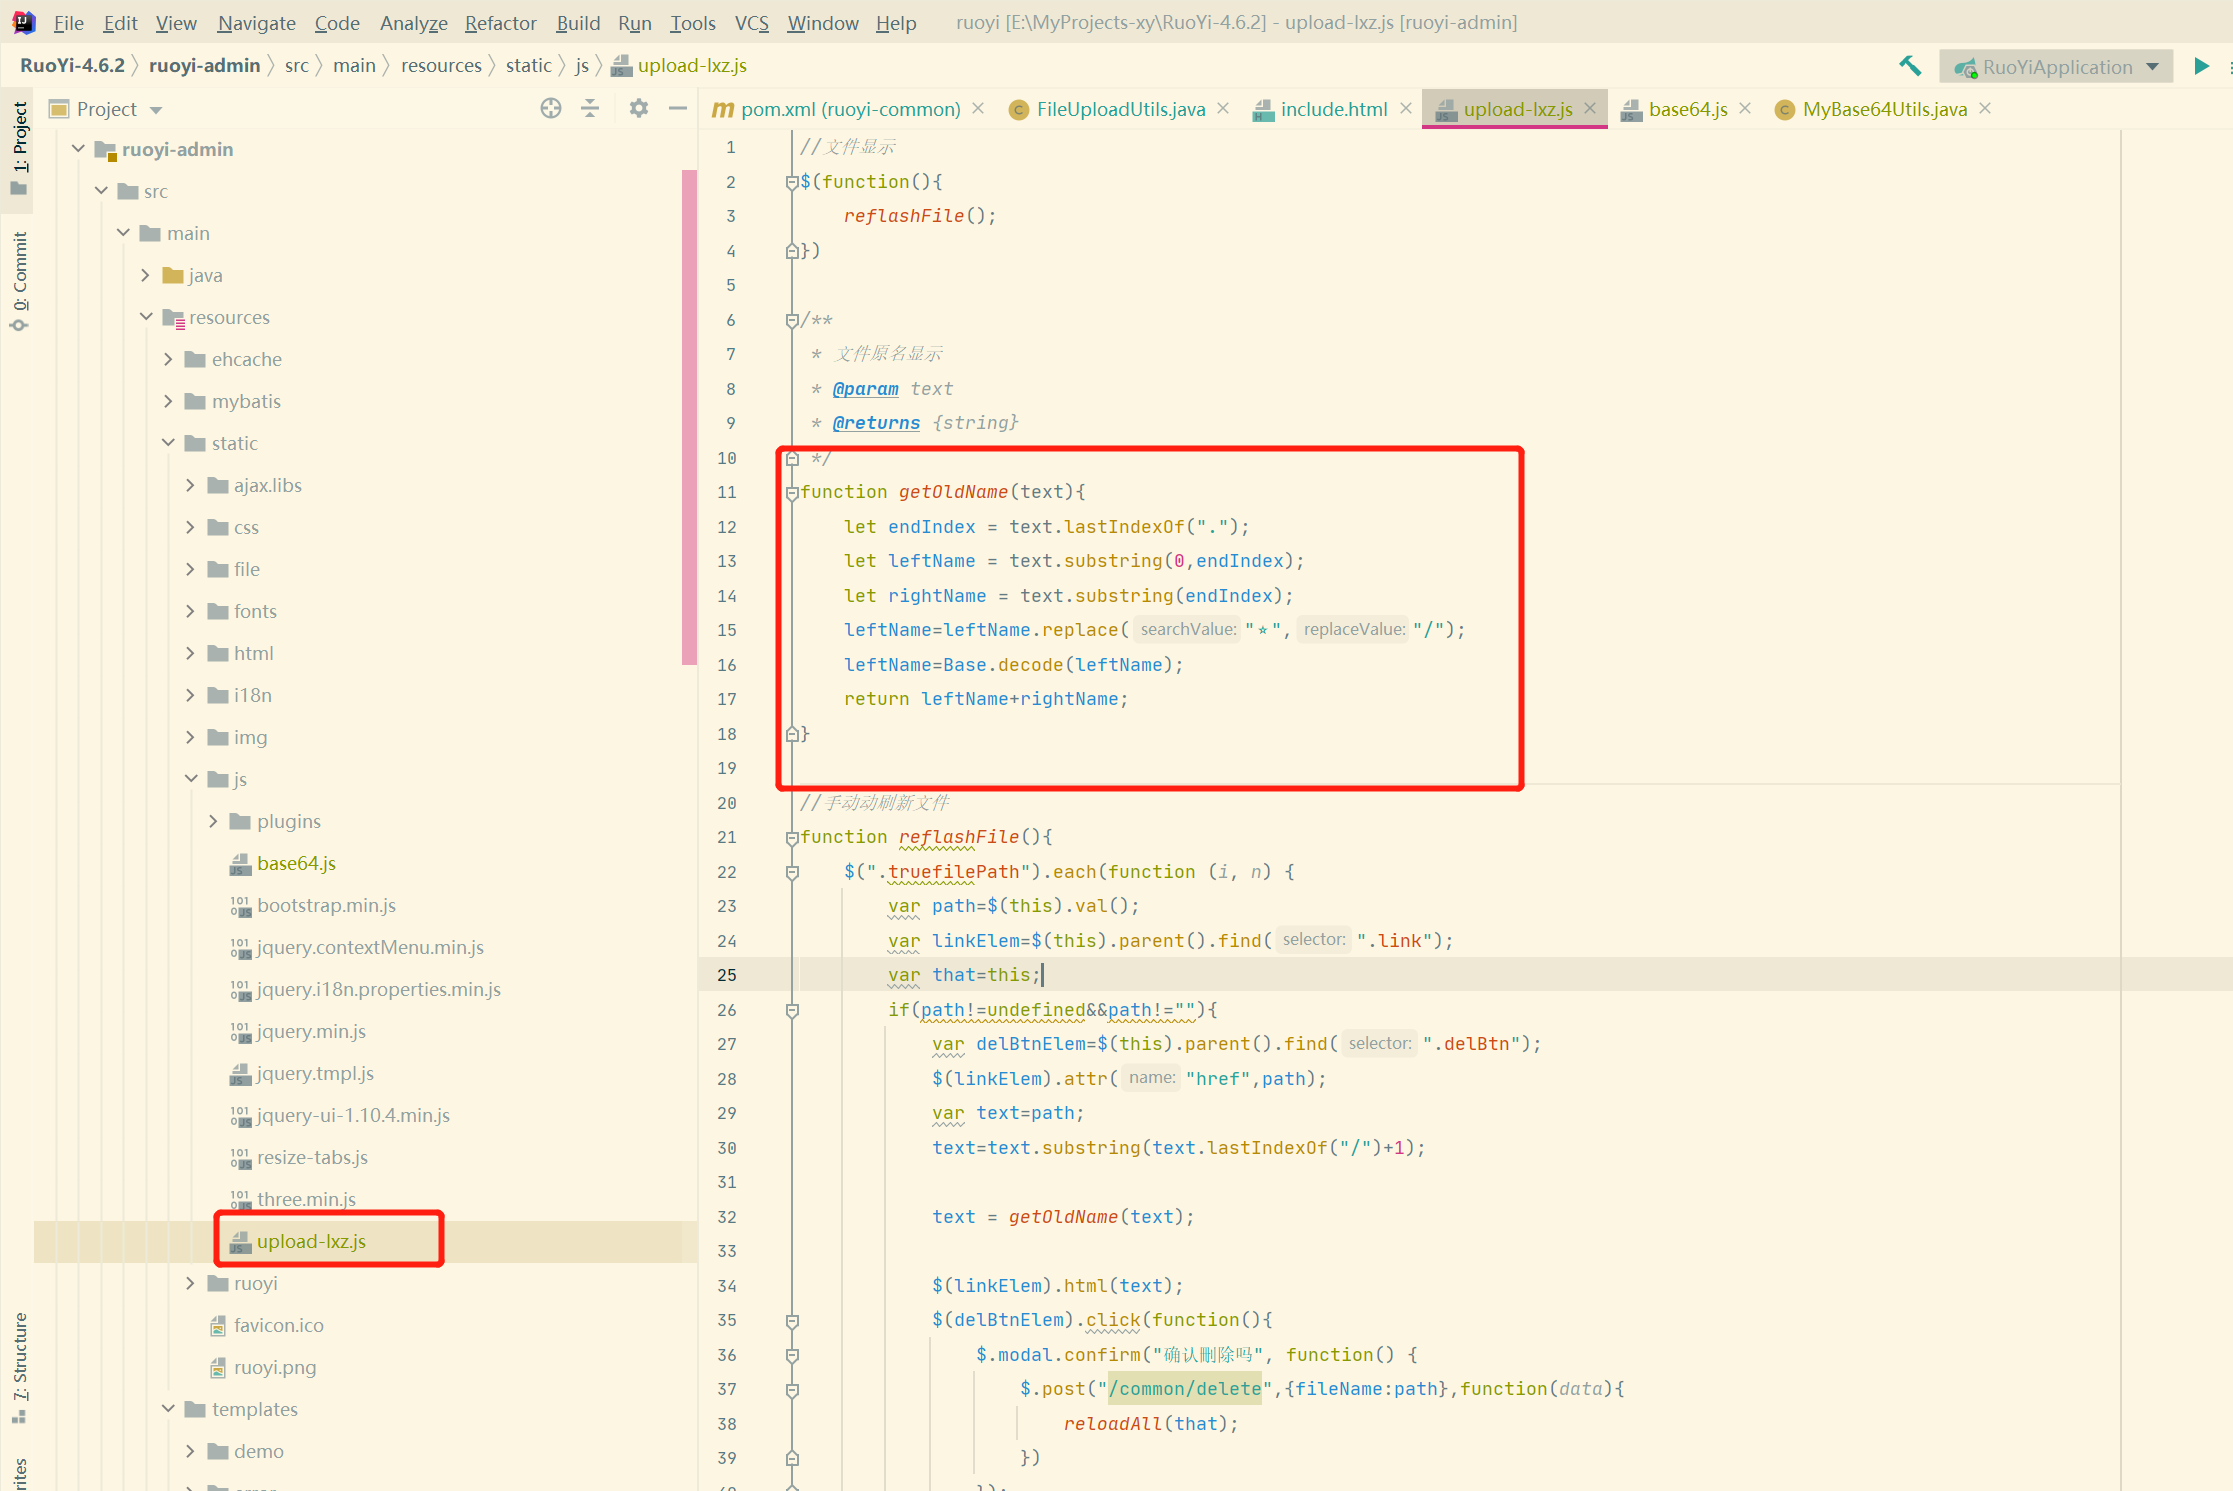Close the upload-lxz.js tab

coord(1590,108)
